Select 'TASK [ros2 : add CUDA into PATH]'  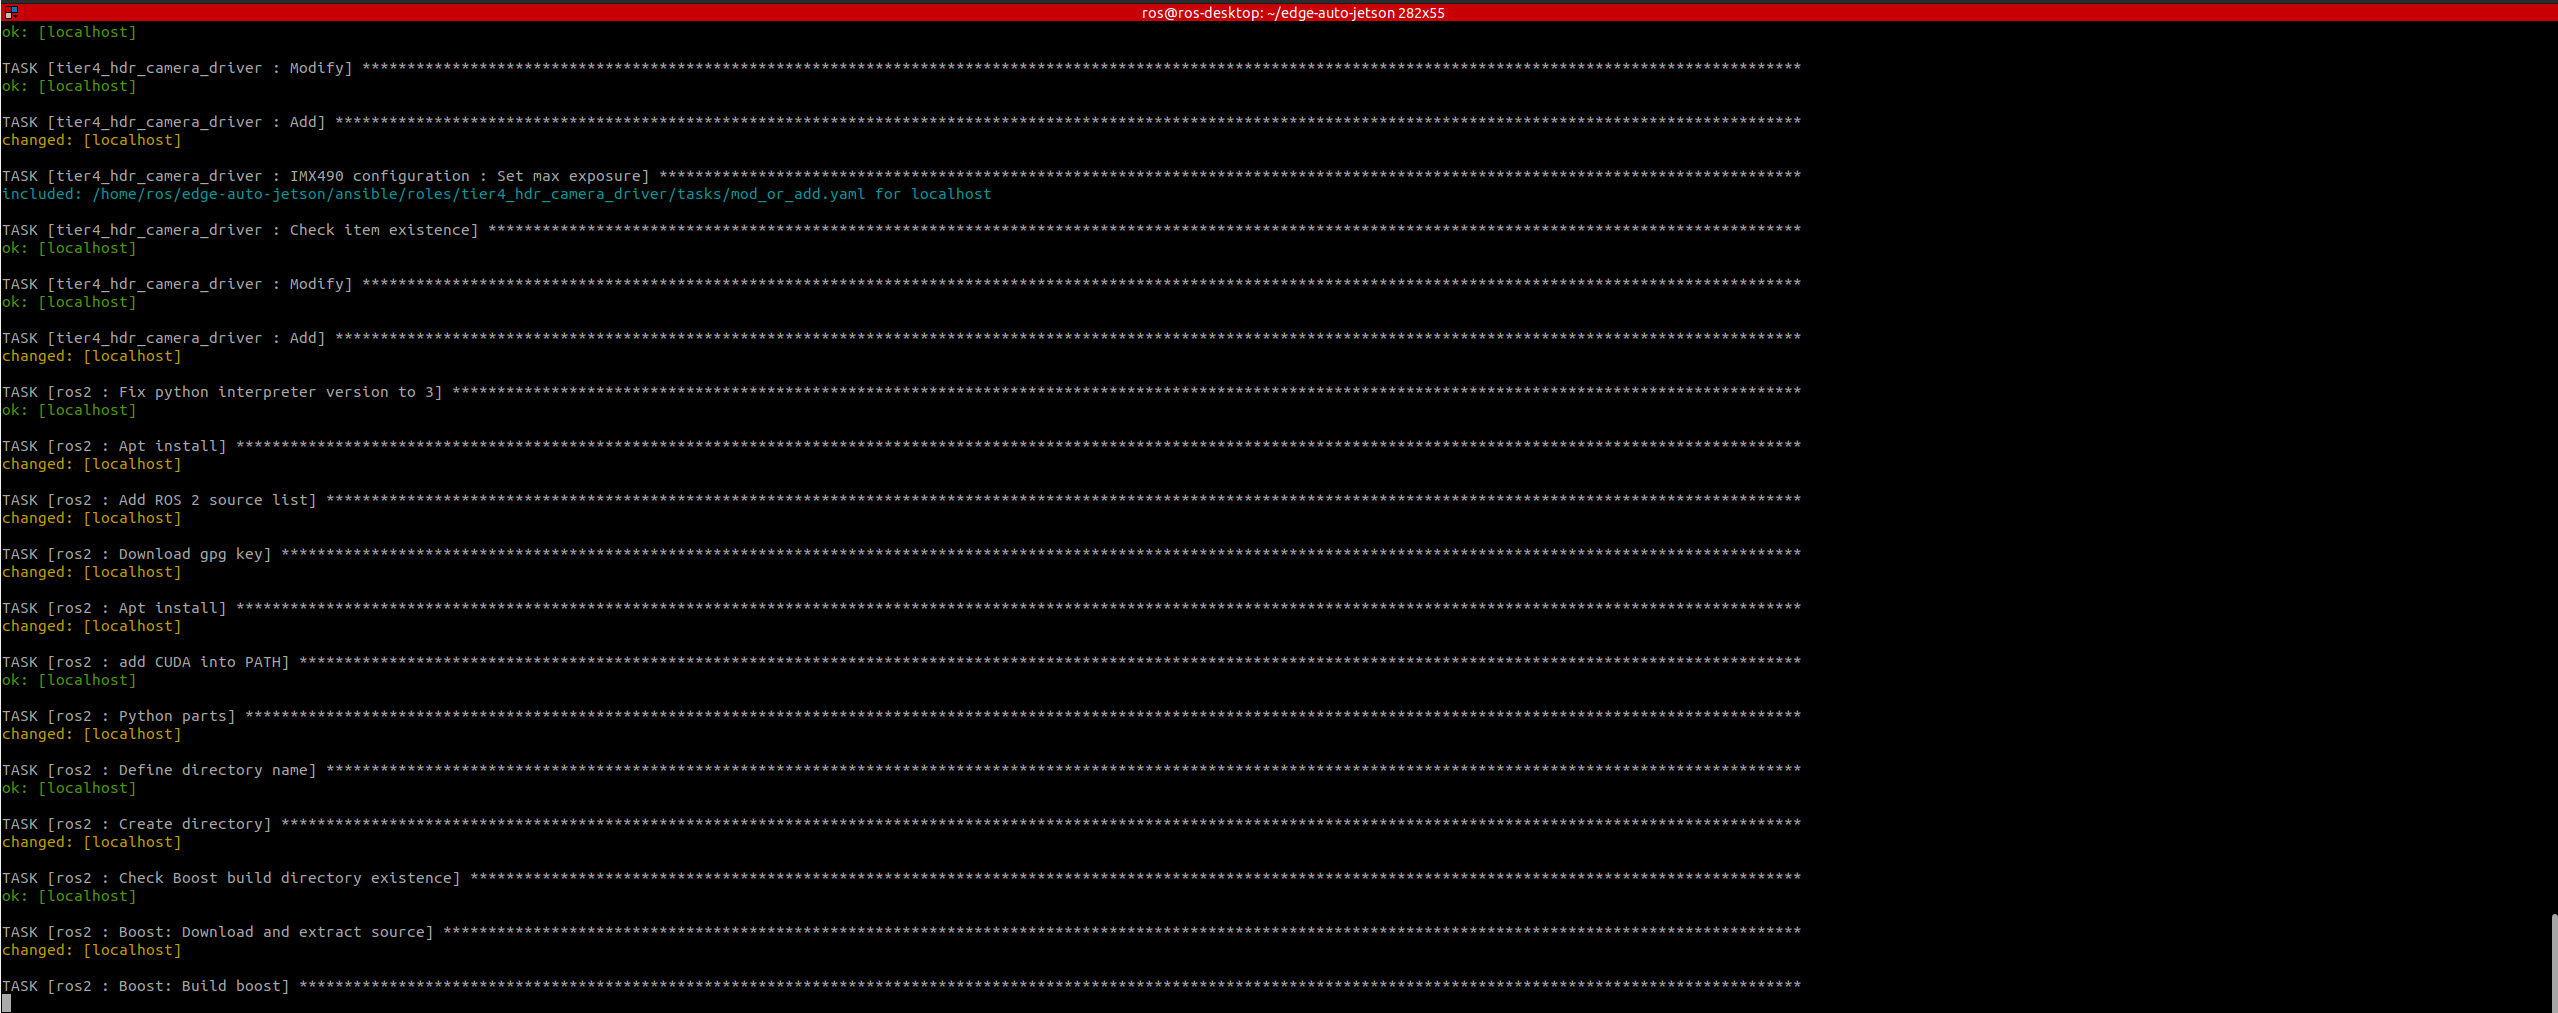146,662
